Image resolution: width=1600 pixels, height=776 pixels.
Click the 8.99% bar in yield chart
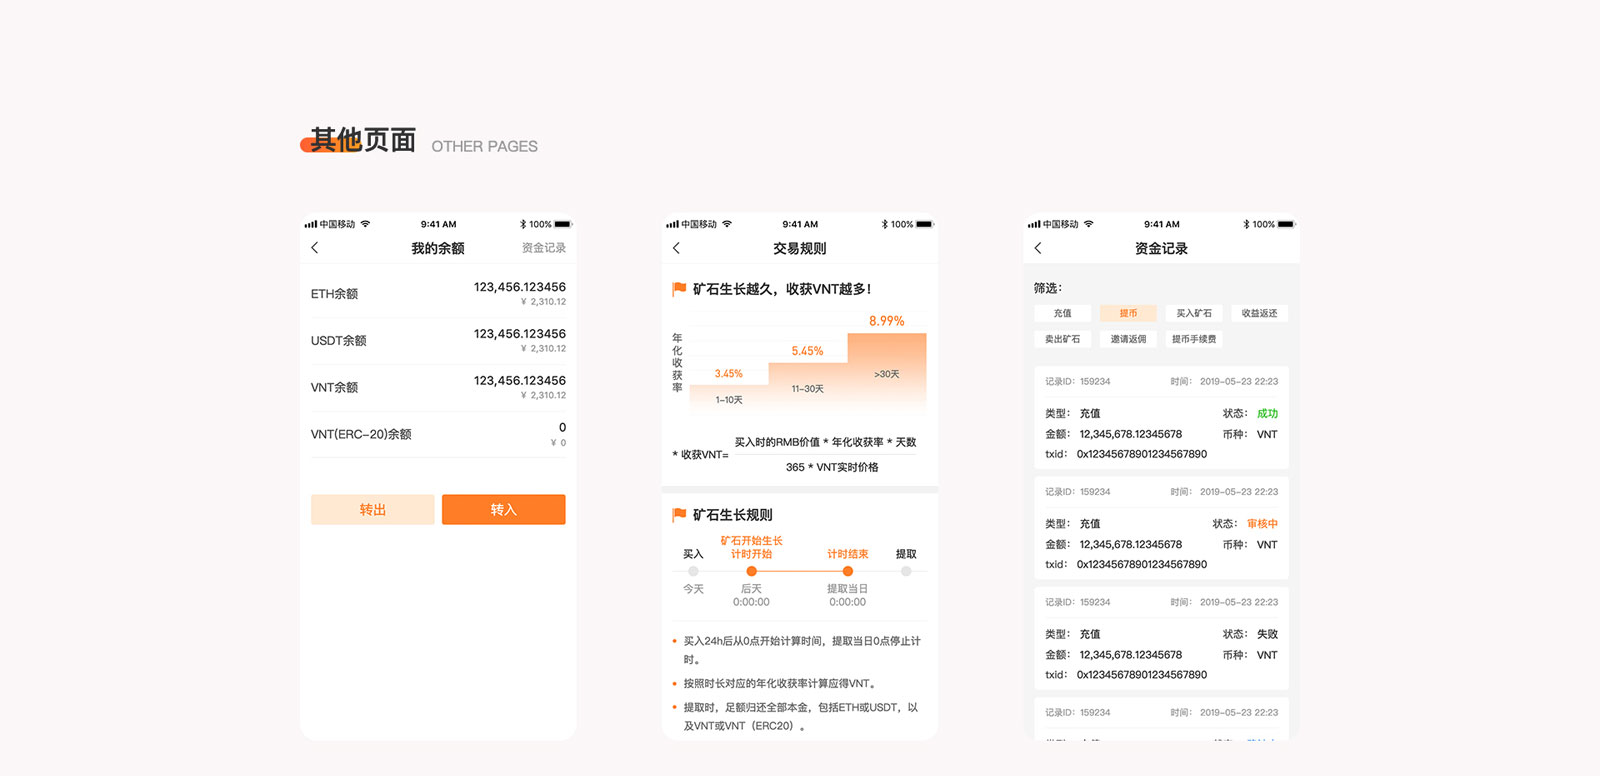(x=887, y=370)
